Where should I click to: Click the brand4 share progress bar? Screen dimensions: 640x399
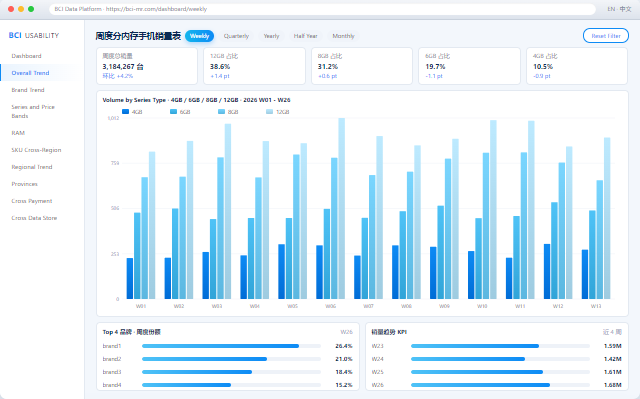231,385
